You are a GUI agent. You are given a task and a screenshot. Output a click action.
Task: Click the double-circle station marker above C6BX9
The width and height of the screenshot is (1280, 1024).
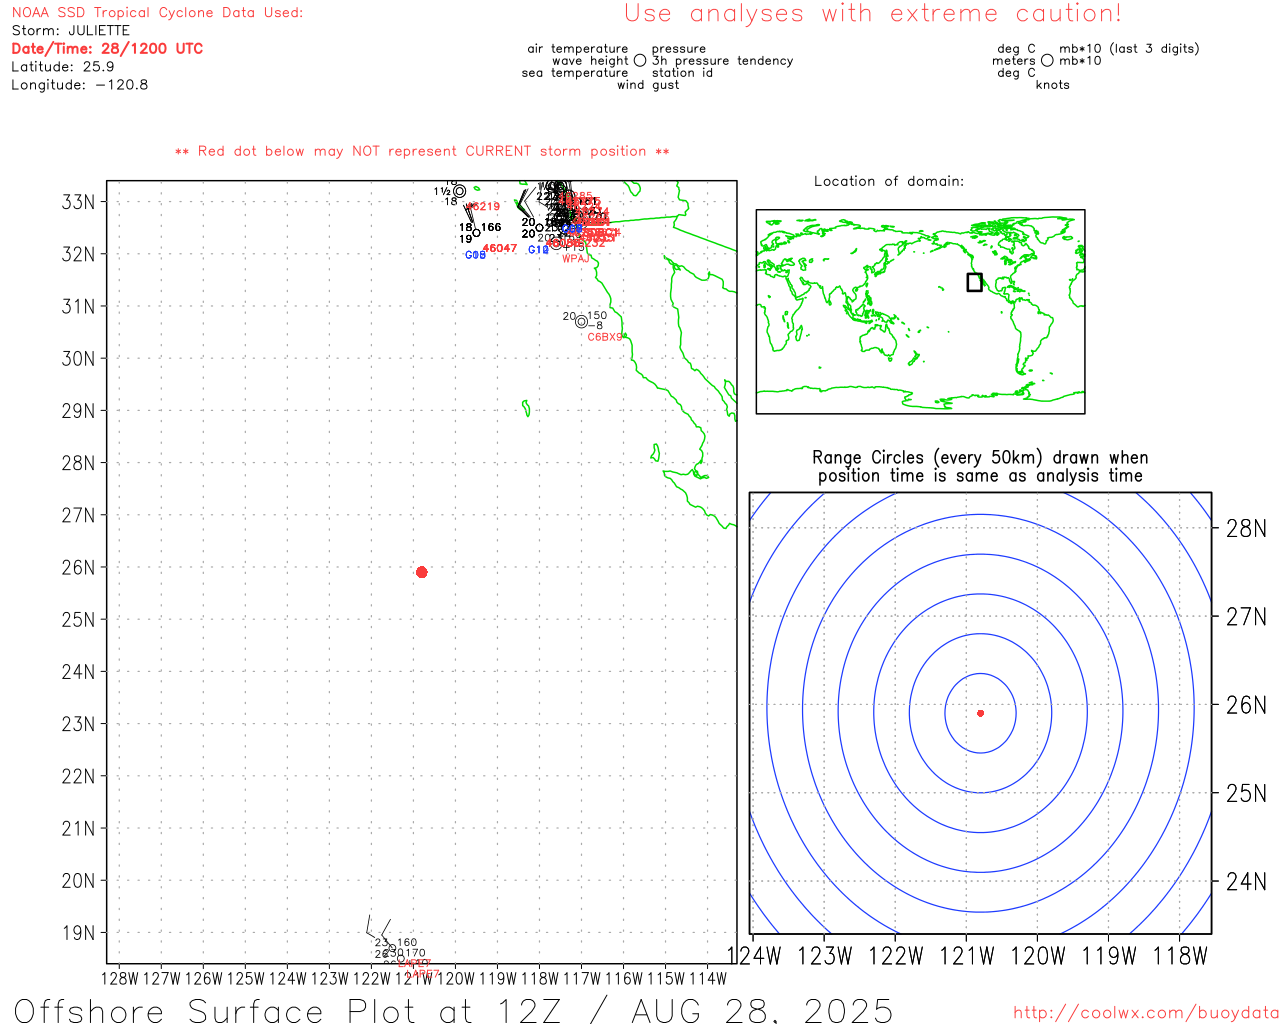tap(581, 322)
